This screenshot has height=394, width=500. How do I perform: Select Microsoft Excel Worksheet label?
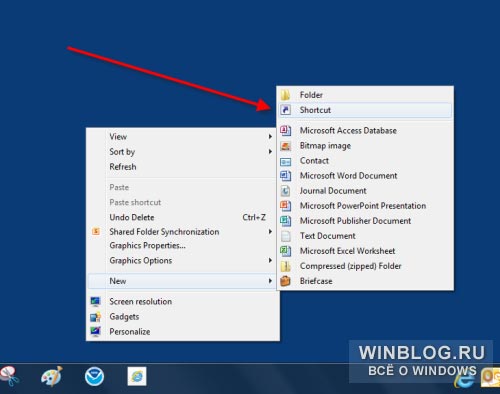click(347, 251)
